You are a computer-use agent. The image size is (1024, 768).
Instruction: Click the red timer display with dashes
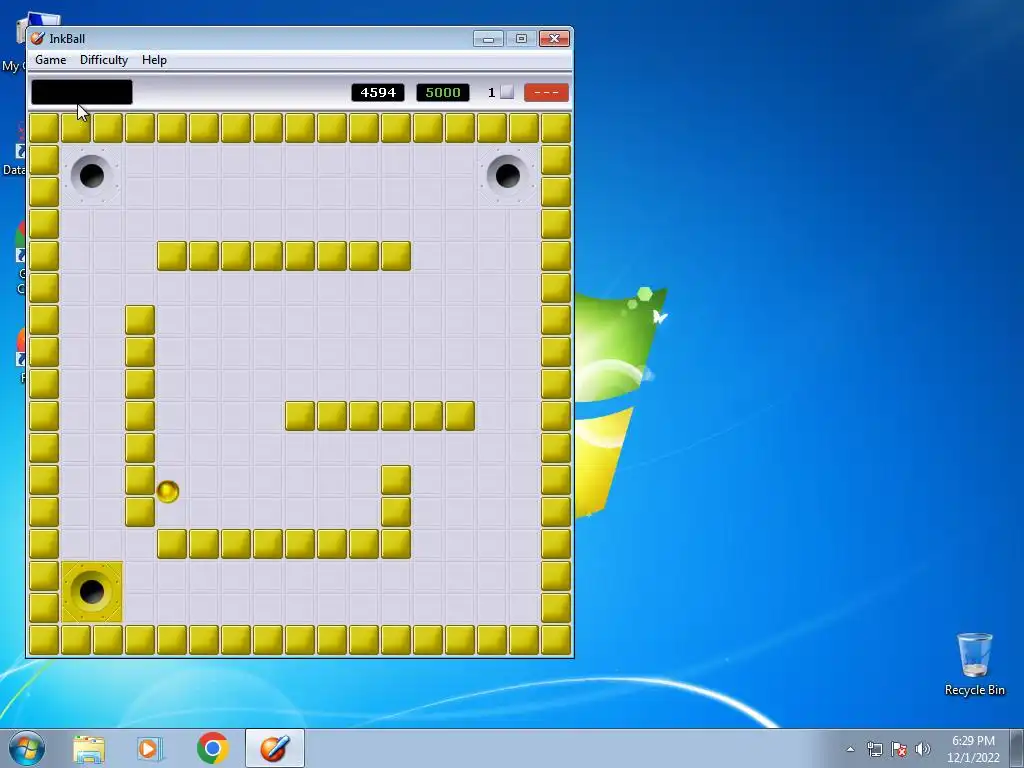tap(546, 93)
